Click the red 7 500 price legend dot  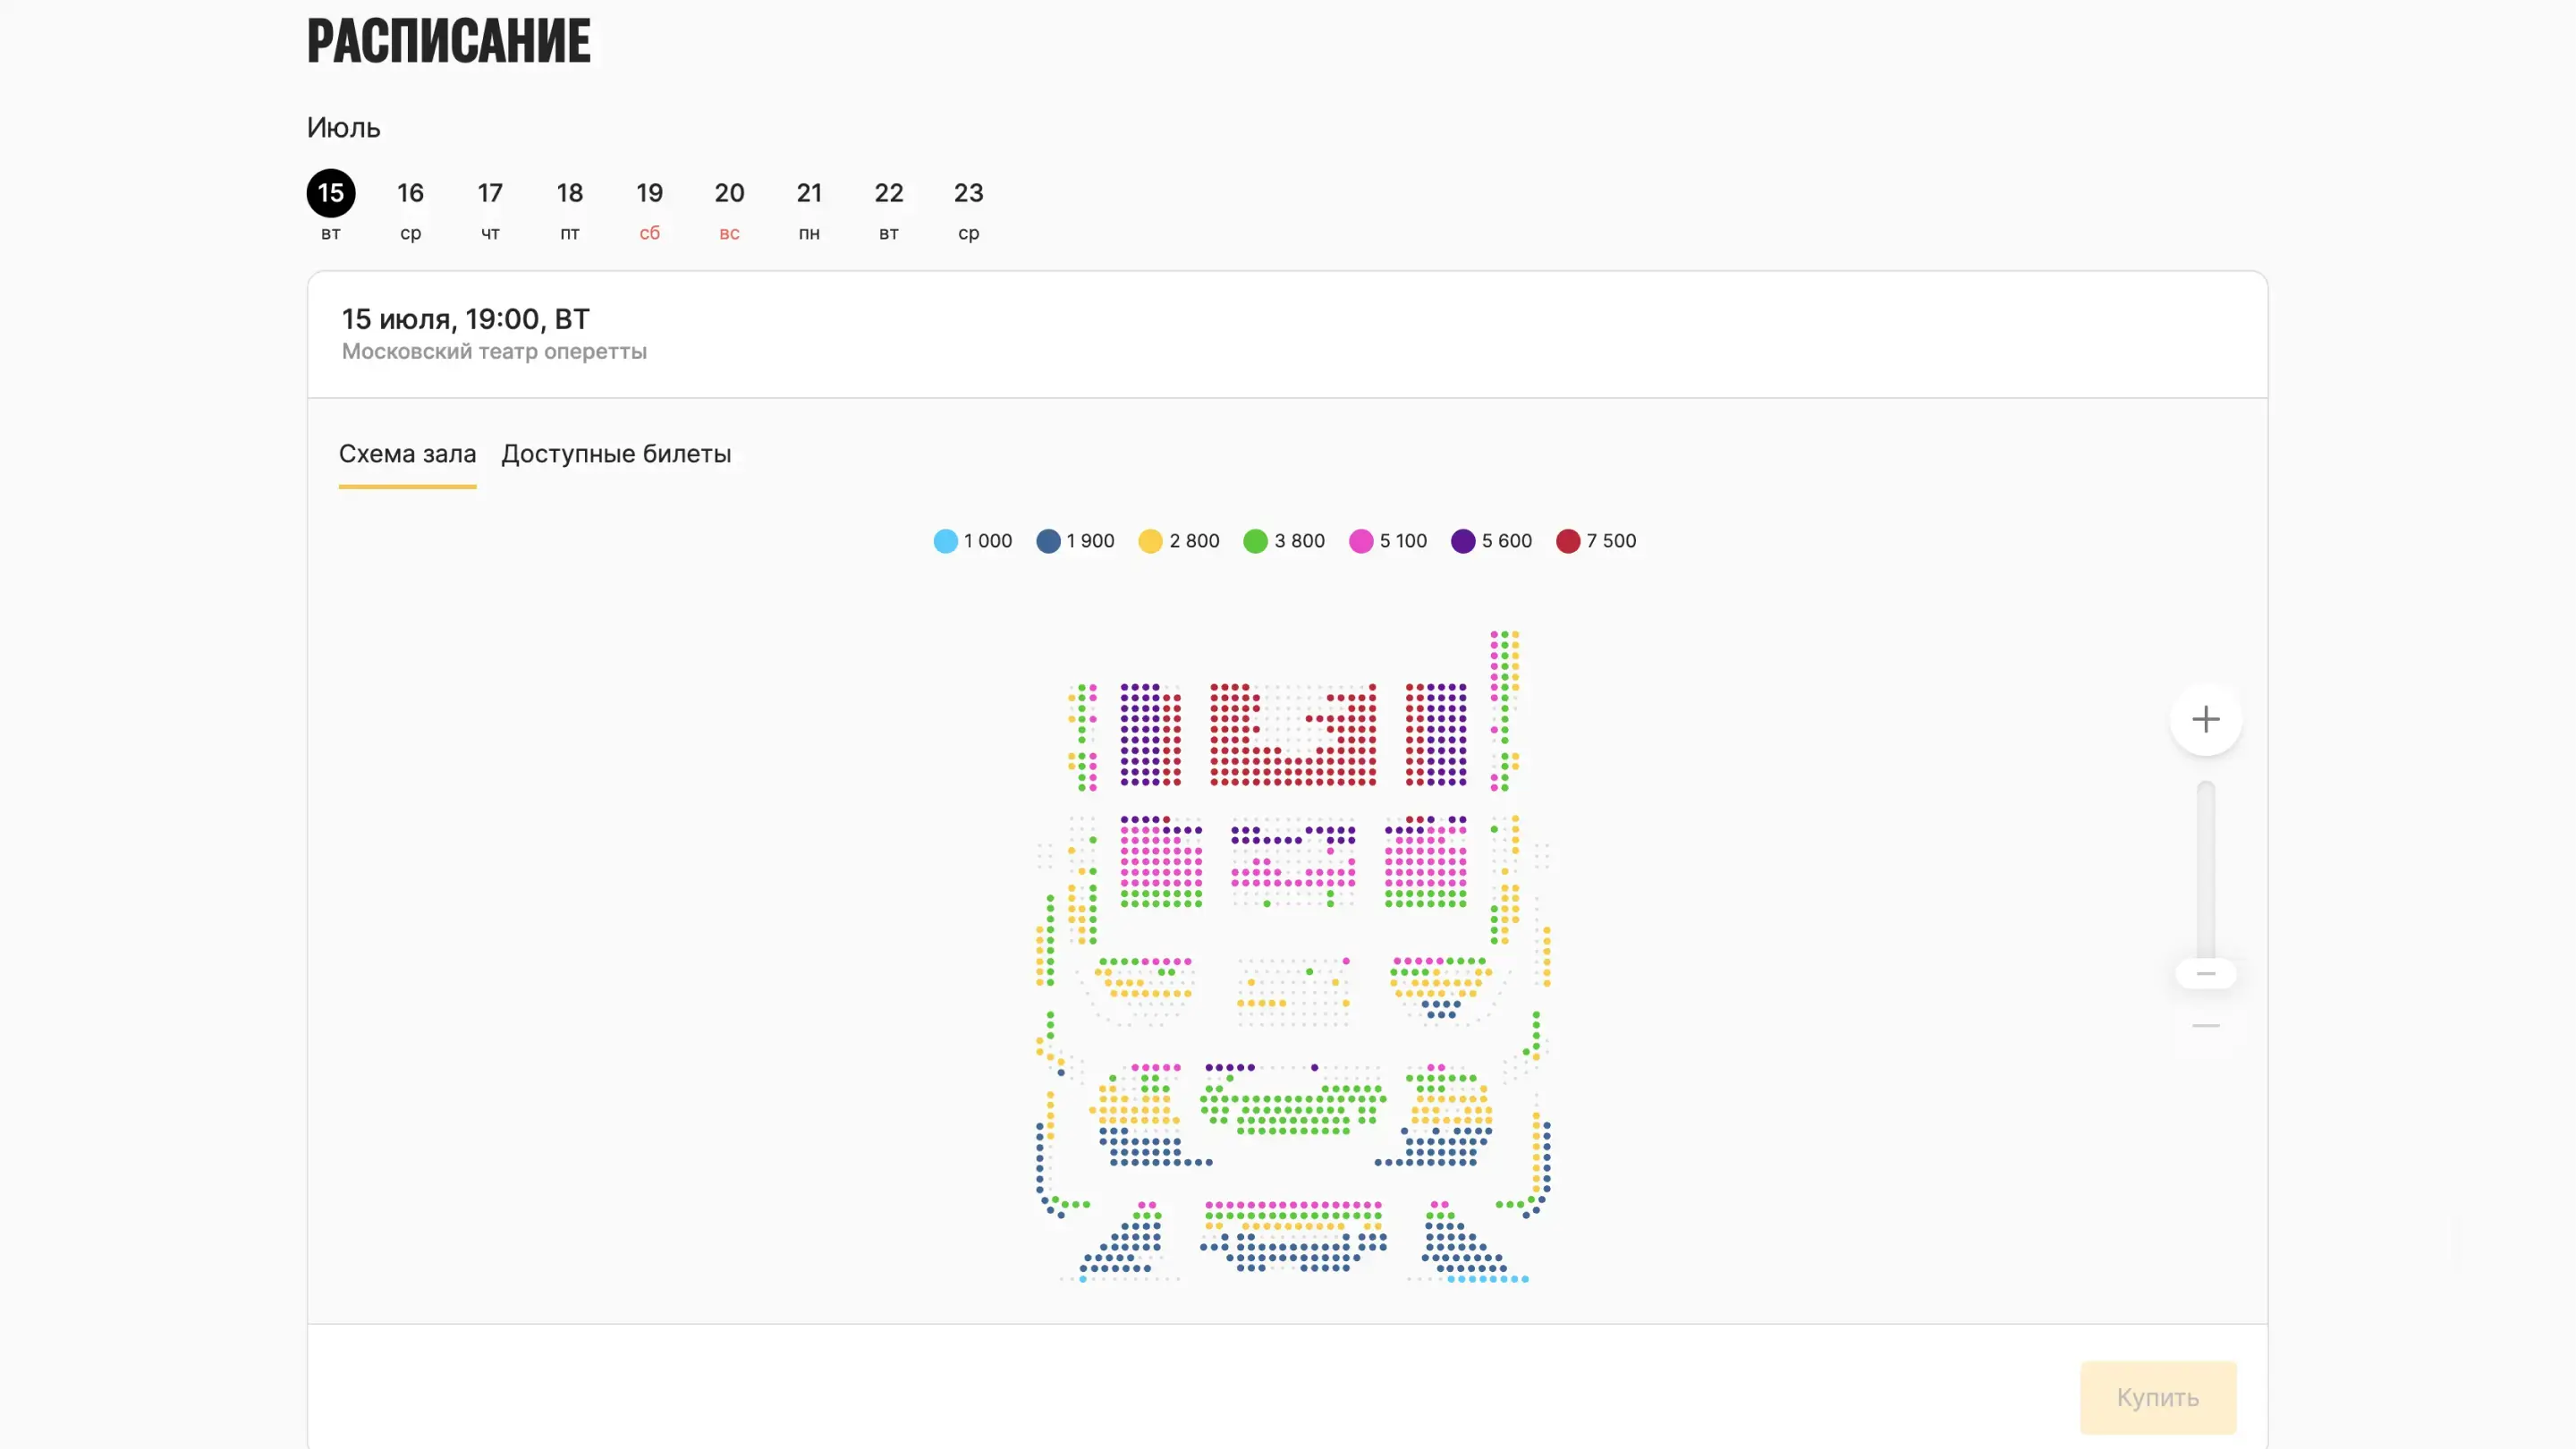pos(1567,541)
